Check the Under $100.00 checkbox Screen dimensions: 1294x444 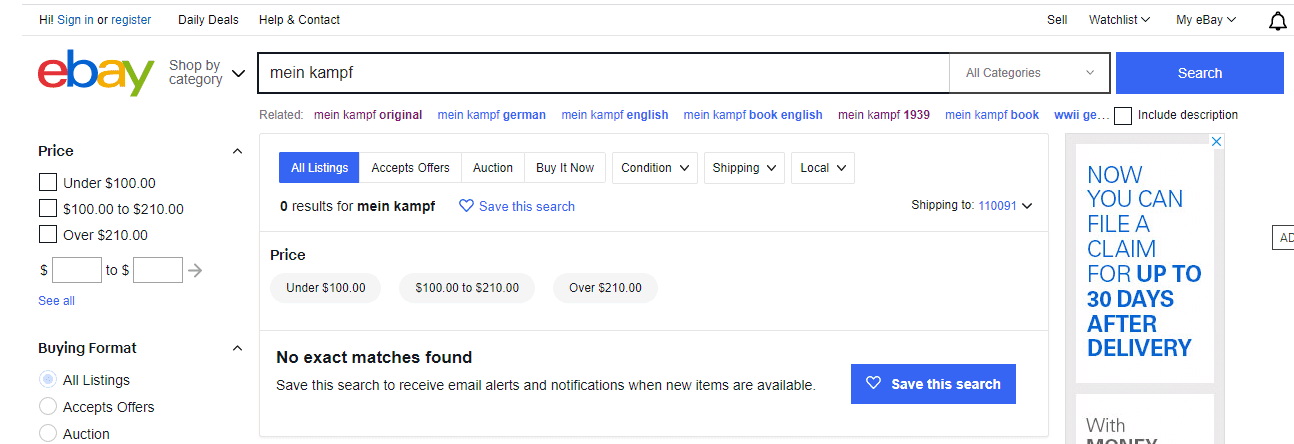coord(47,183)
